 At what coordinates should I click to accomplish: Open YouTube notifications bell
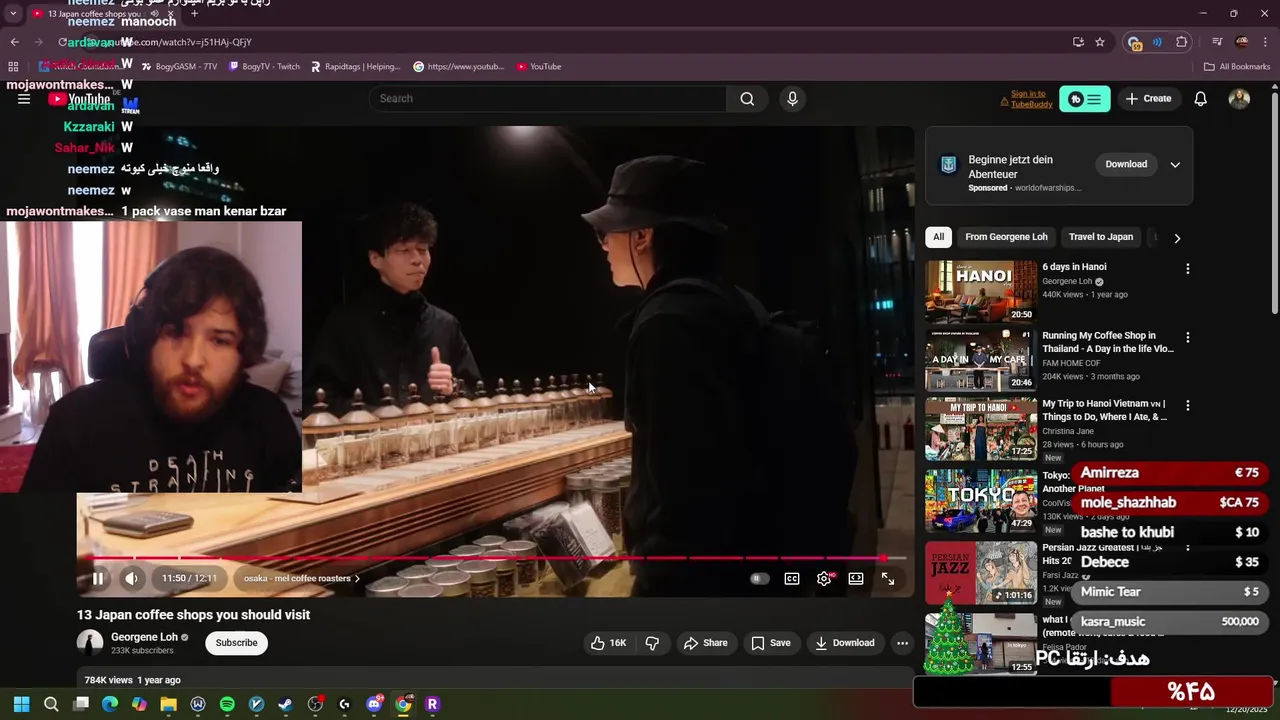[1201, 99]
